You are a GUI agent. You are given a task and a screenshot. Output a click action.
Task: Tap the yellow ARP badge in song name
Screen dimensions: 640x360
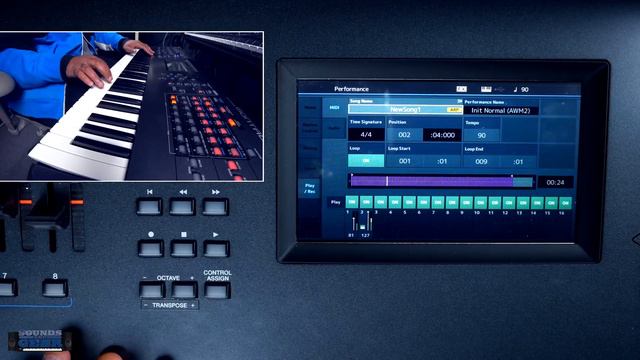[453, 109]
